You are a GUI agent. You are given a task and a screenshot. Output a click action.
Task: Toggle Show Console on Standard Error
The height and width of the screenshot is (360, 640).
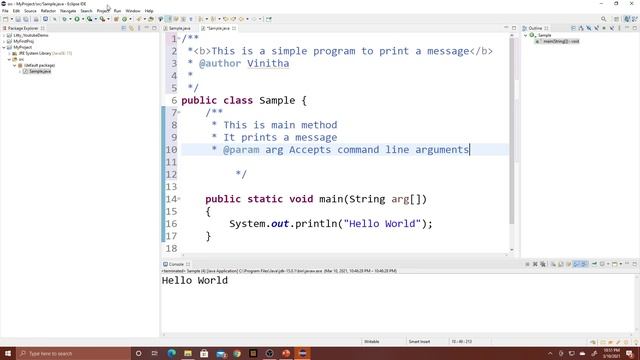pos(584,264)
